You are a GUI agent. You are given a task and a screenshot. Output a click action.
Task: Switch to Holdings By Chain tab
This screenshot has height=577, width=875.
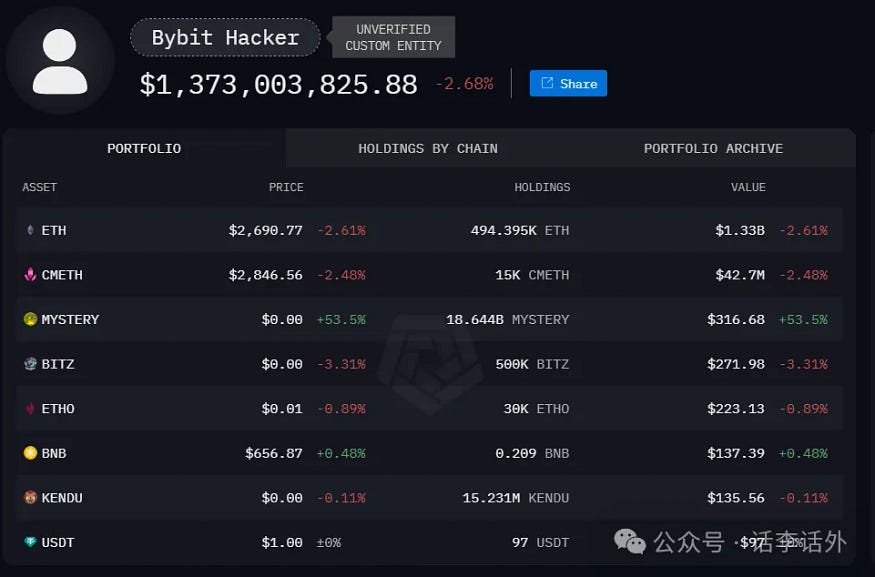tap(428, 148)
